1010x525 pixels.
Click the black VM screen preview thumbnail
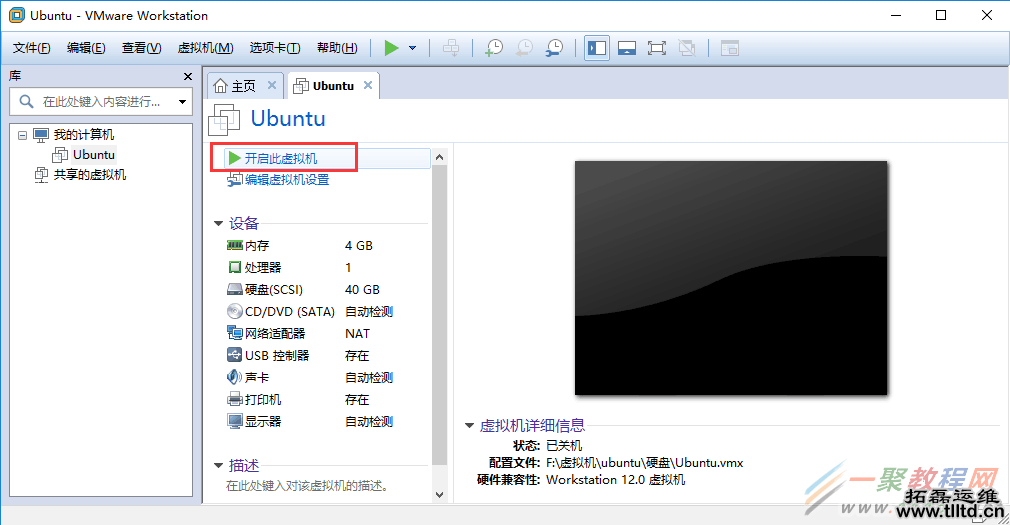click(x=731, y=278)
